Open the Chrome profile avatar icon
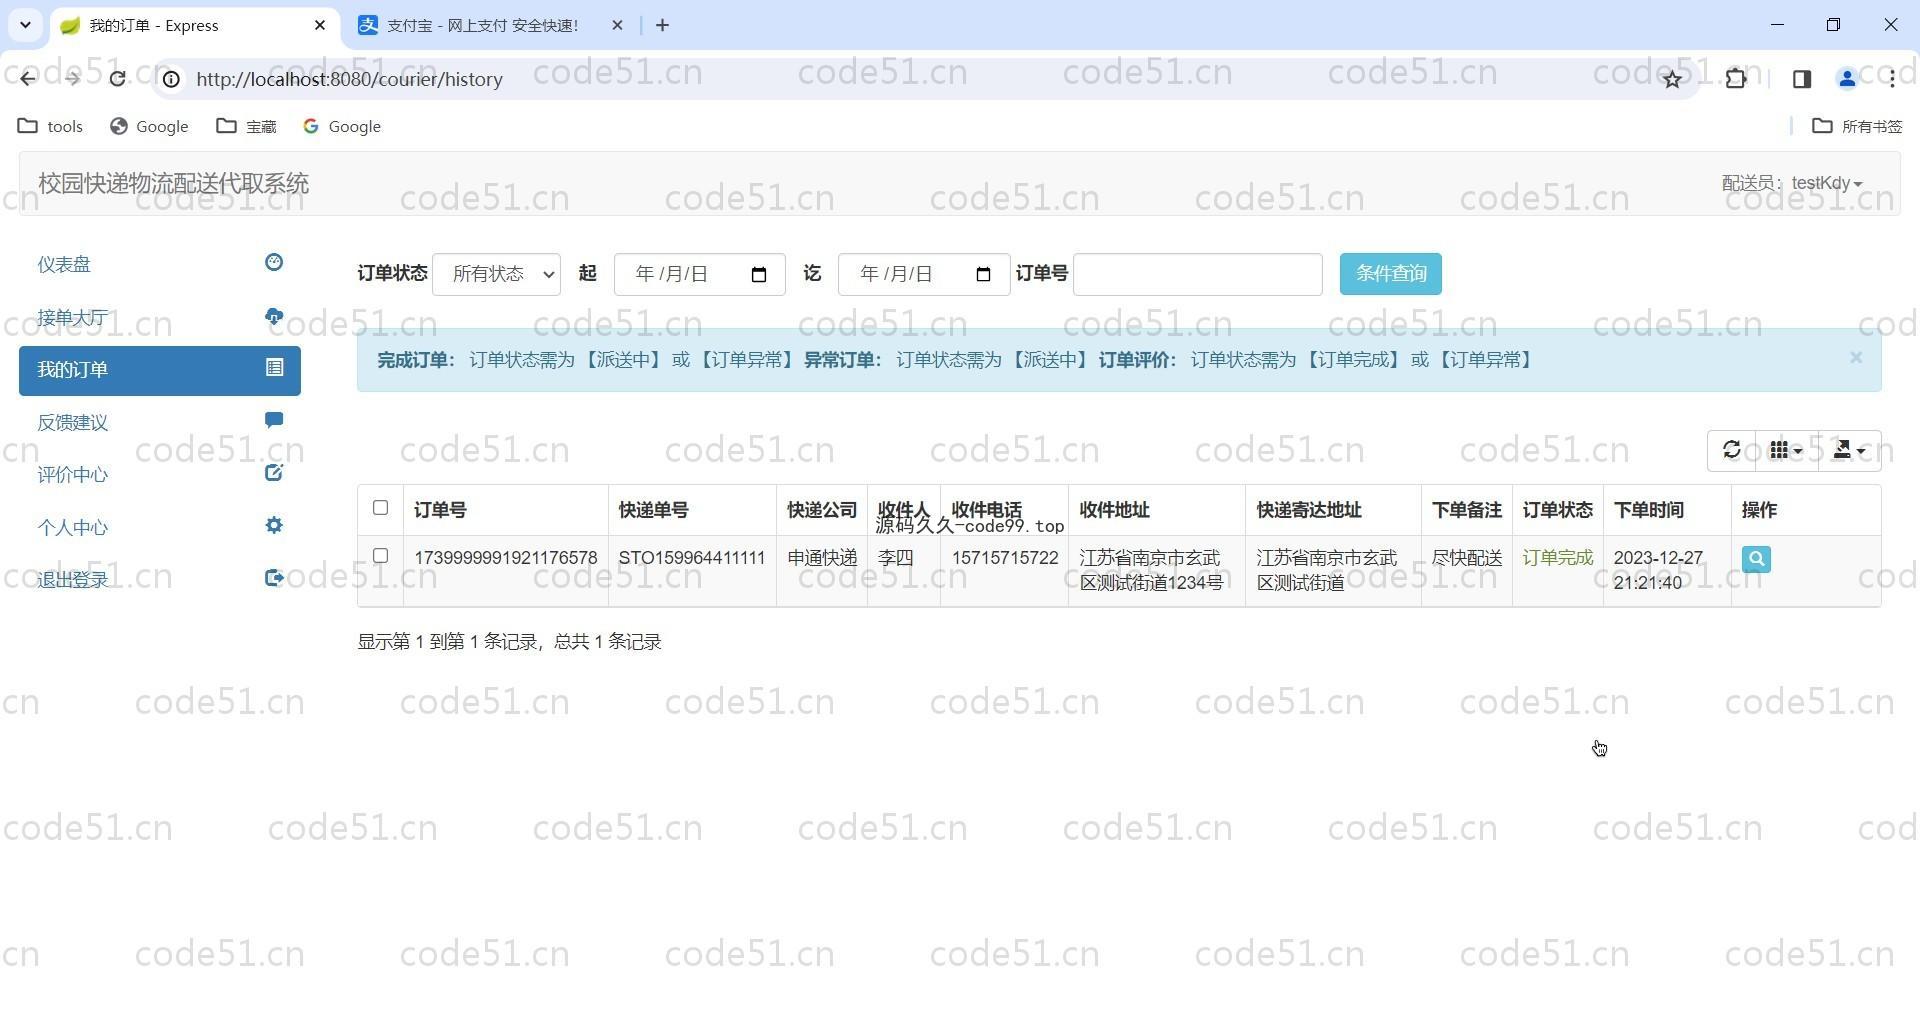1920x1030 pixels. 1847,78
